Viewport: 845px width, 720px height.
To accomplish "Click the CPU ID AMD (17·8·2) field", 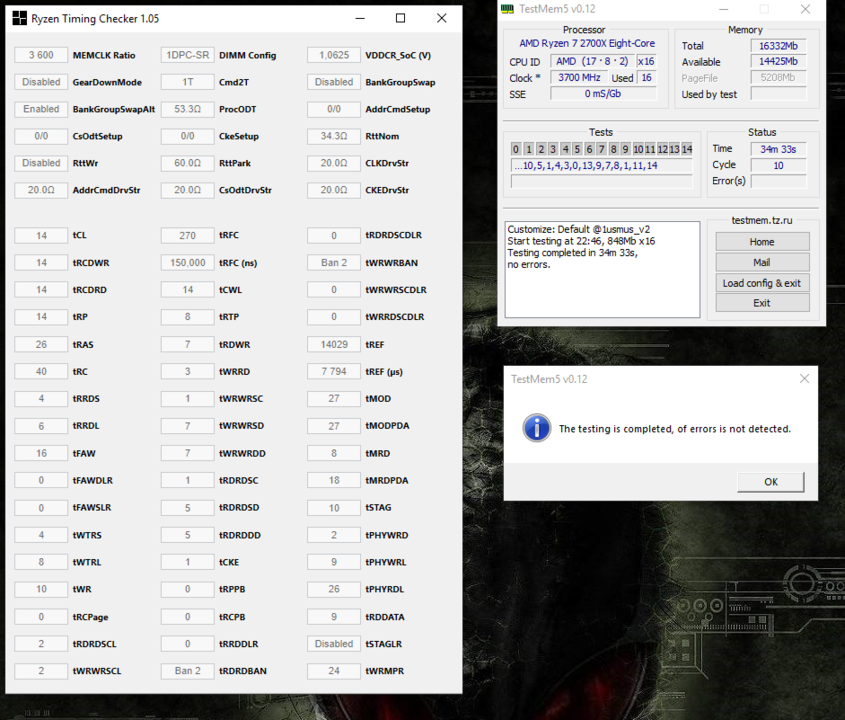I will (592, 61).
